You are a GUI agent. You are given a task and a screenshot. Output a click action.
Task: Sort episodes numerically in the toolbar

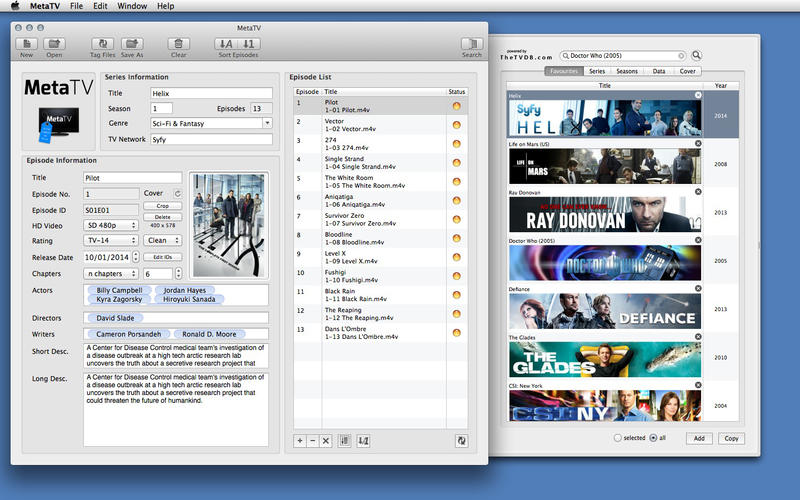click(249, 44)
